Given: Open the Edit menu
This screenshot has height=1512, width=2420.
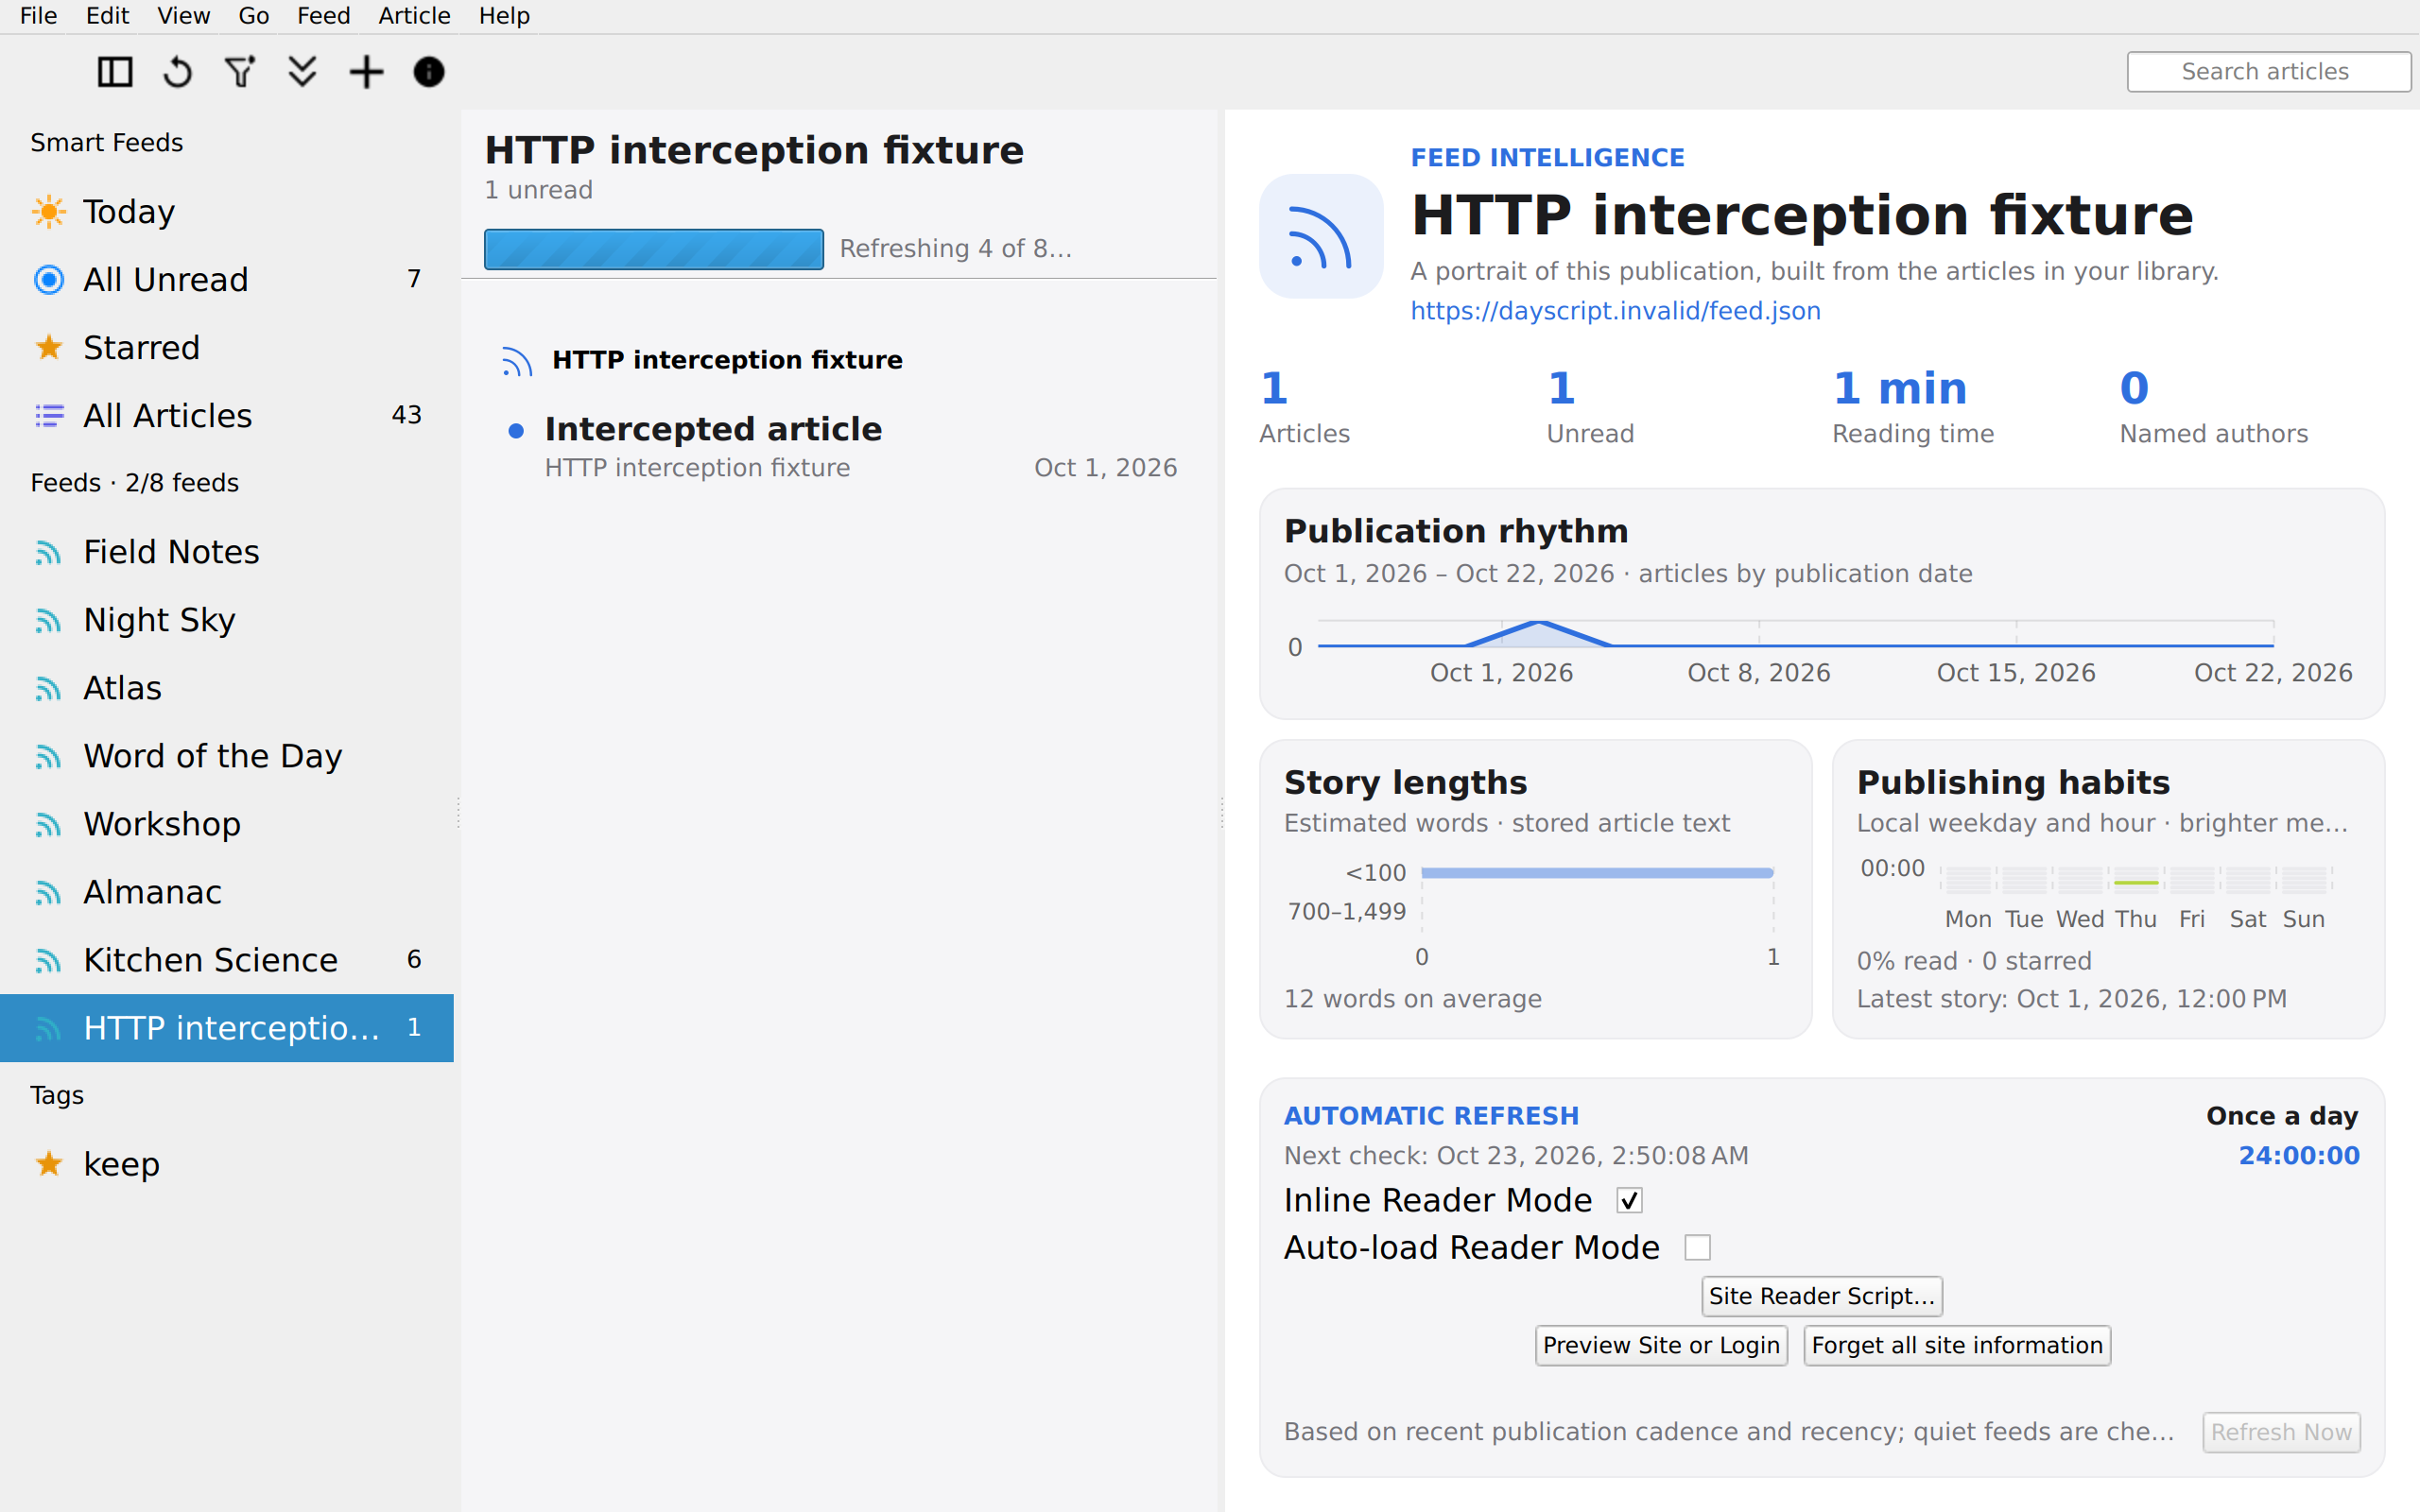Looking at the screenshot, I should pyautogui.click(x=107, y=16).
